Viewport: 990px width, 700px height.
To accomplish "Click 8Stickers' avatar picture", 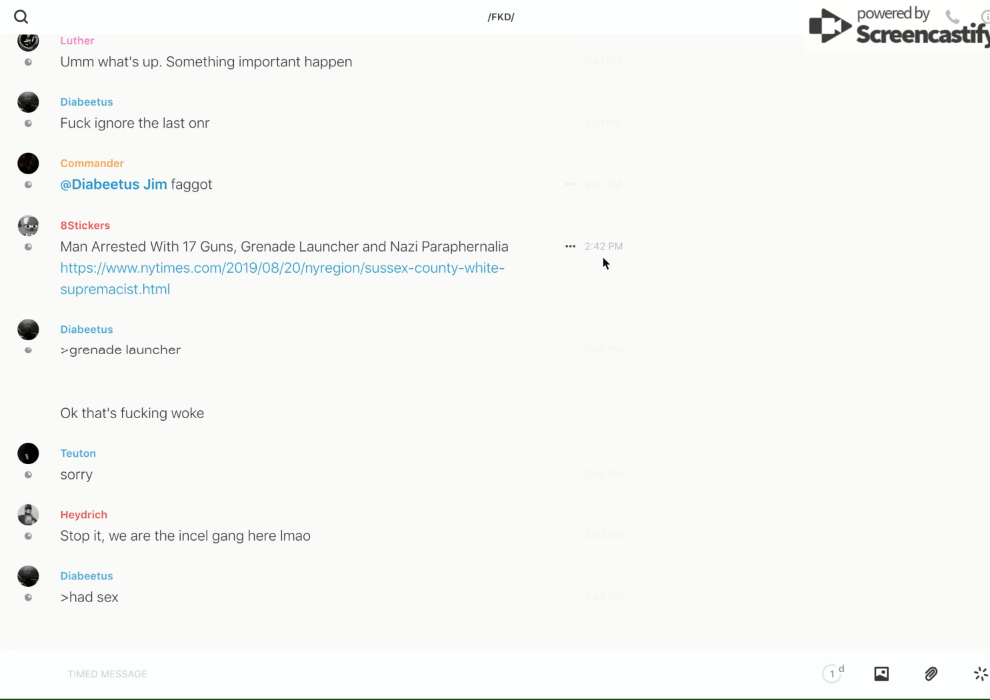I will 28,225.
